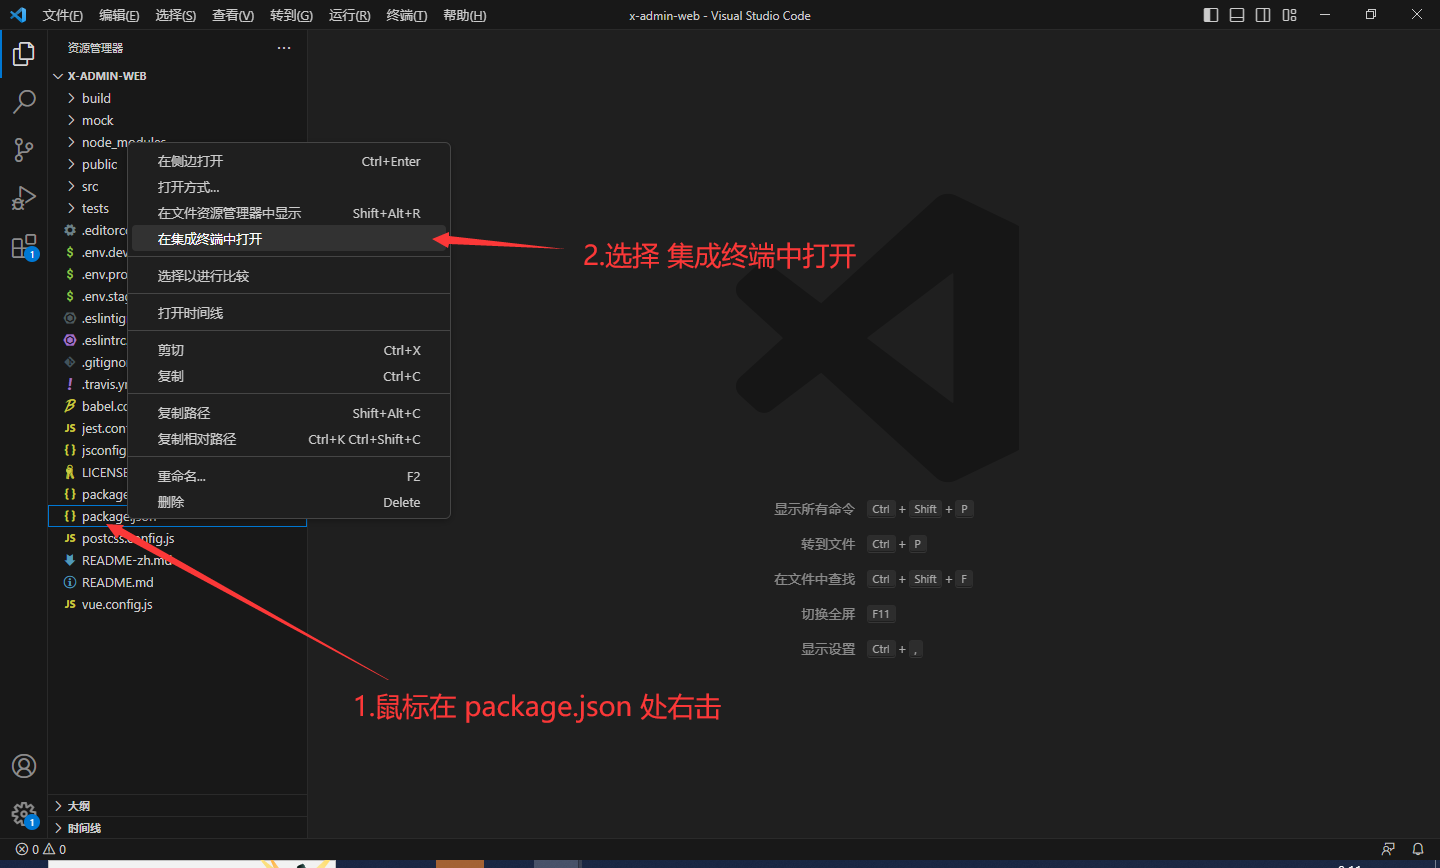
Task: Select the jsconfig file
Action: pos(88,450)
